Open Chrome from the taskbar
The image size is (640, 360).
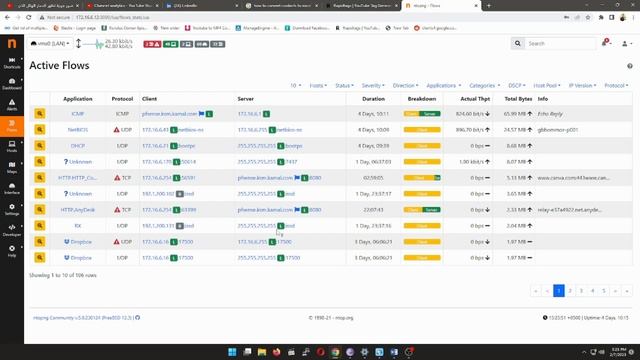tap(335, 352)
